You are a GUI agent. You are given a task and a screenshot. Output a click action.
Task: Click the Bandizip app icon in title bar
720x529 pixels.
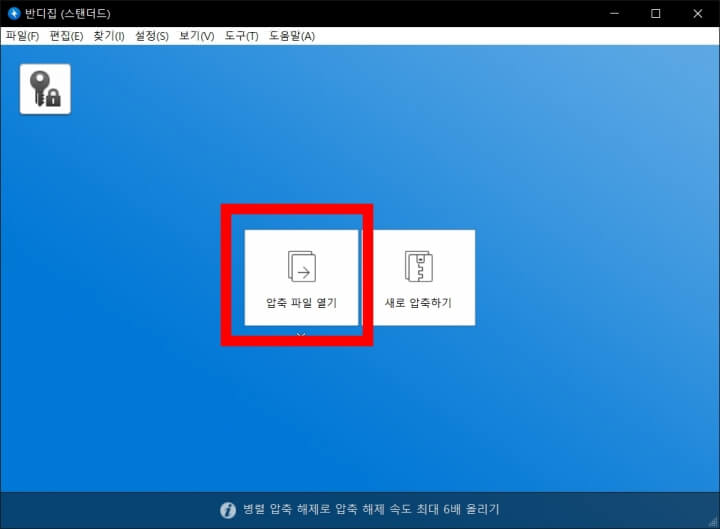tap(14, 13)
